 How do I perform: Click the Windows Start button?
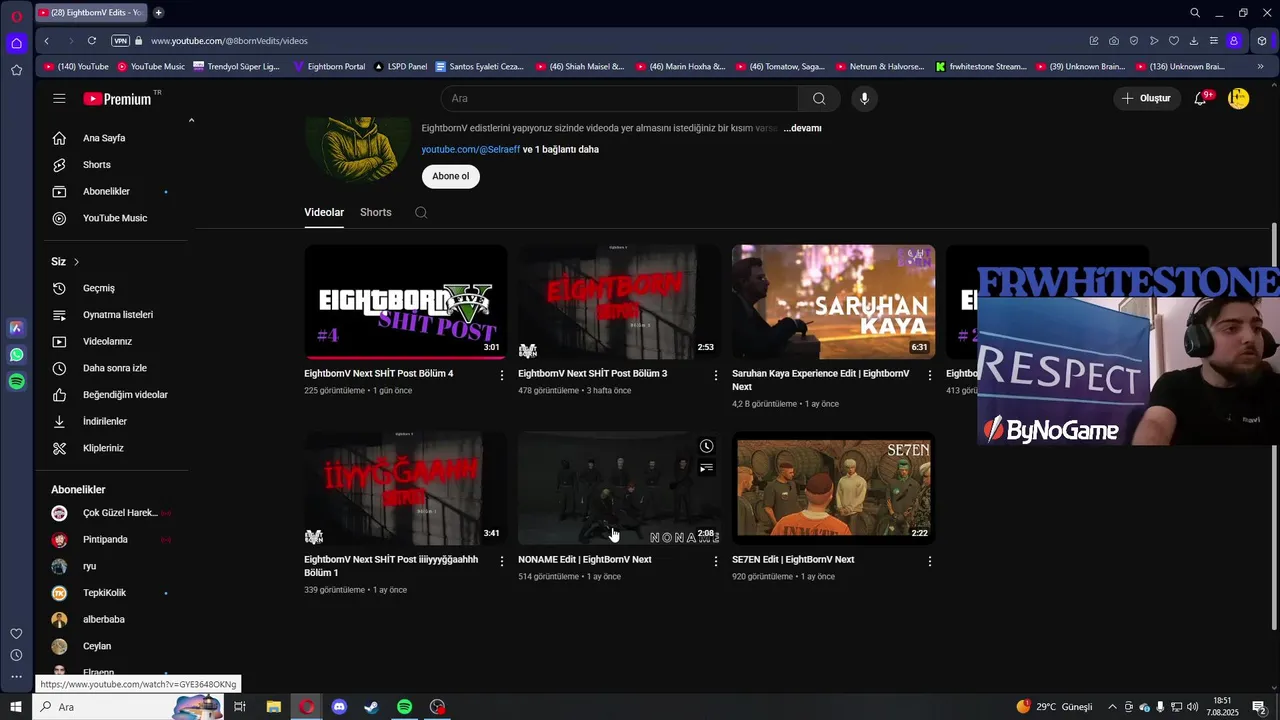16,707
